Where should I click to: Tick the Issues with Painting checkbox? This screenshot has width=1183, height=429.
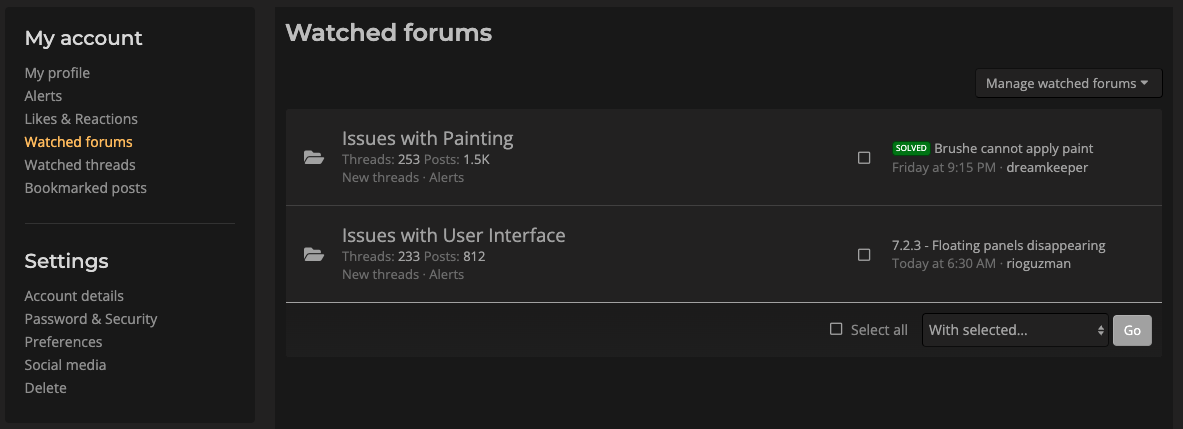[x=864, y=158]
